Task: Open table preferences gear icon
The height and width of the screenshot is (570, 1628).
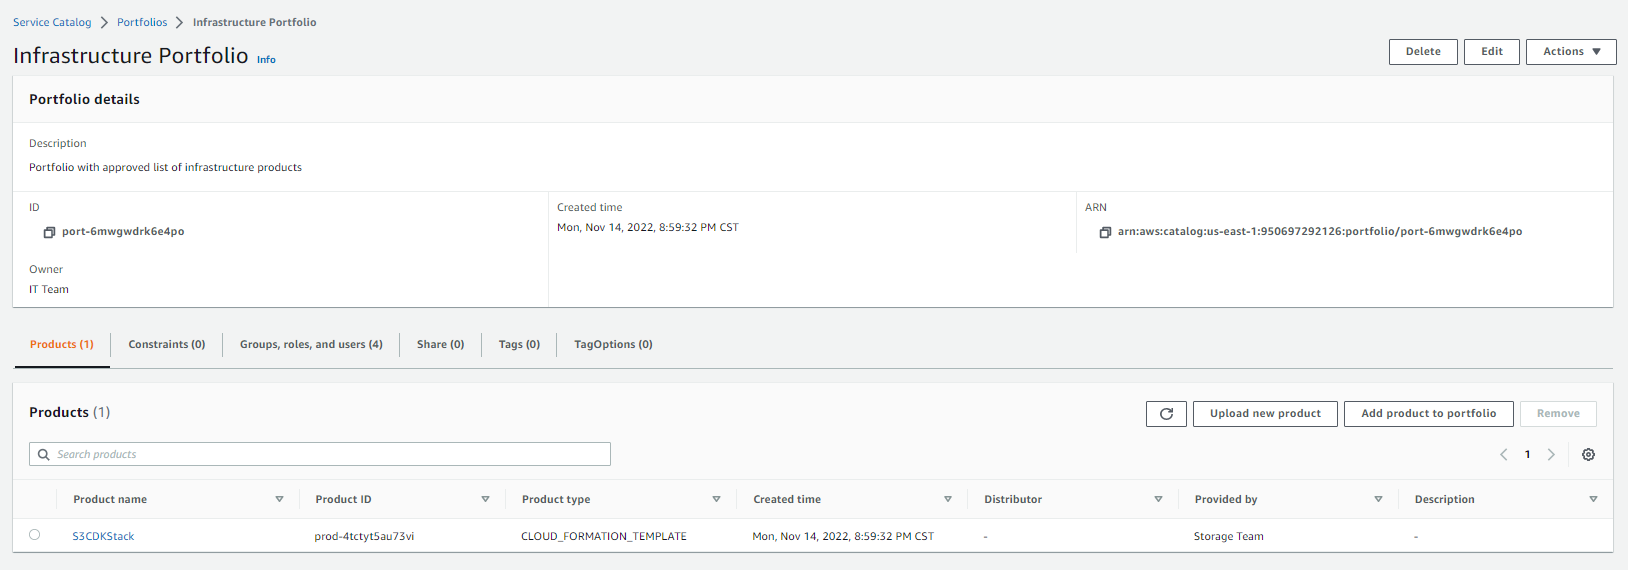Action: point(1588,455)
